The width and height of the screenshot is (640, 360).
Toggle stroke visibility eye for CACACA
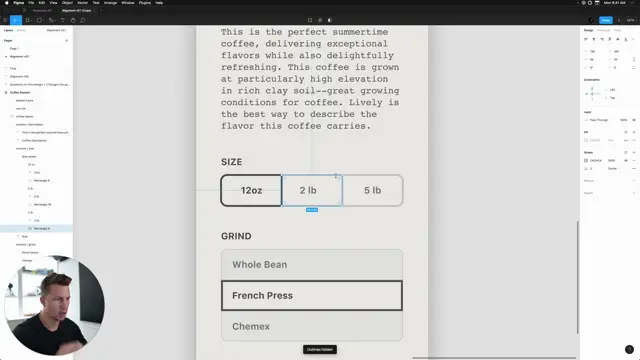626,160
